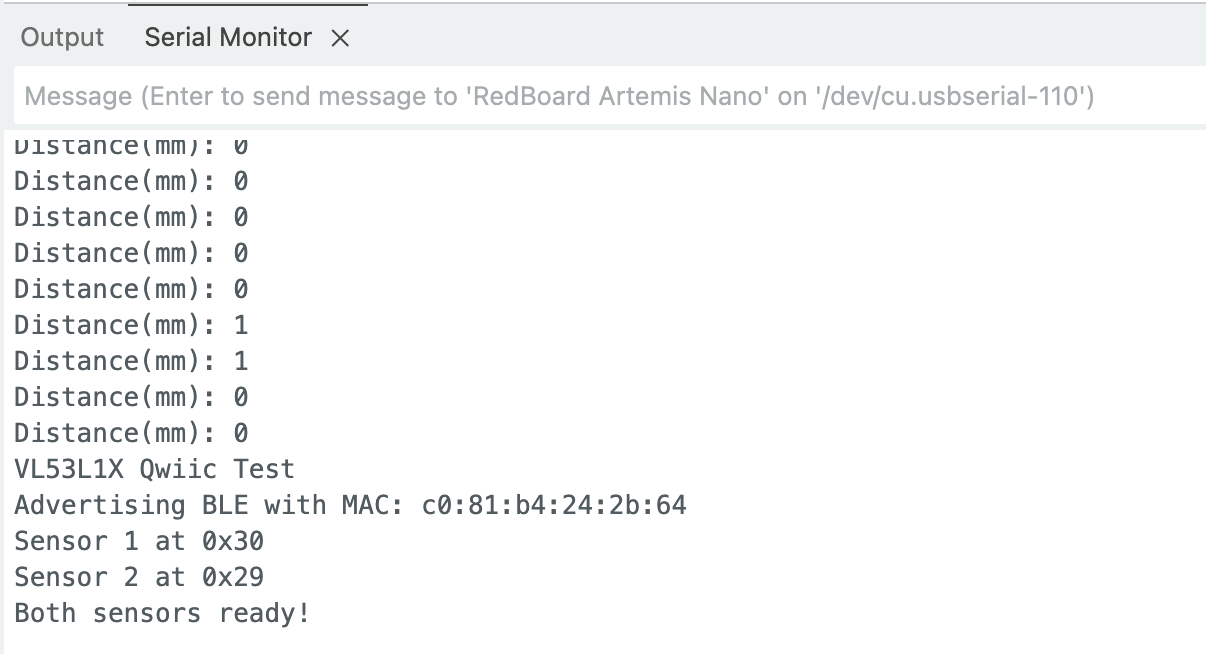Image resolution: width=1206 pixels, height=654 pixels.
Task: Select the 'Both sensors ready!' message
Action: click(x=160, y=612)
